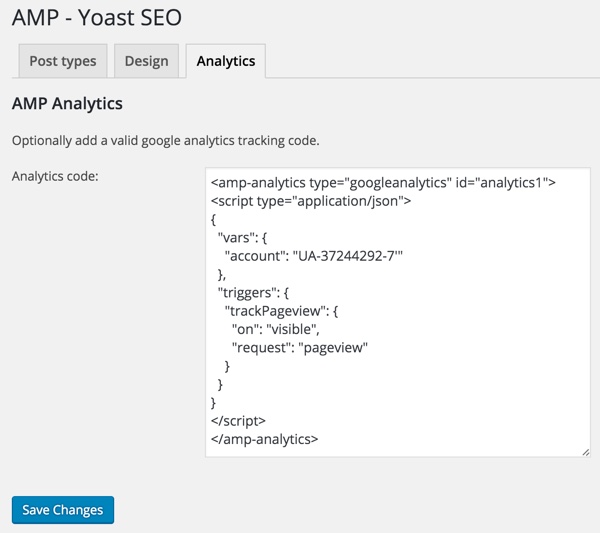Click the google analytics tracking code description
The image size is (600, 533).
coord(165,140)
